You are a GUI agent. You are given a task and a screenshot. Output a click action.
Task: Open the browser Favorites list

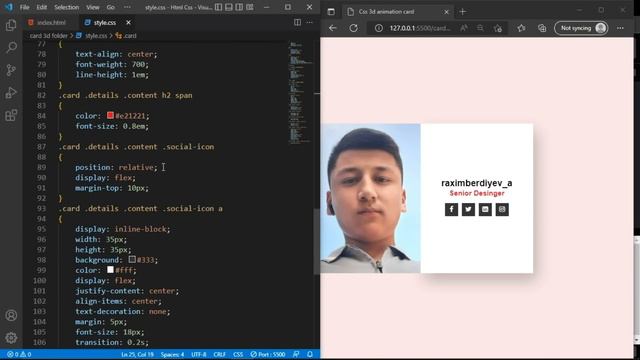coord(521,28)
